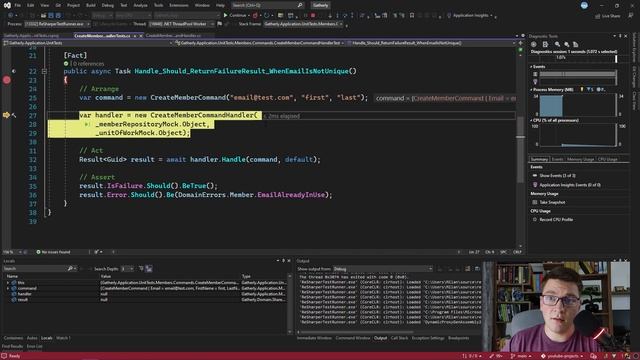The height and width of the screenshot is (360, 640).
Task: Click the Application Insights Events link
Action: pyautogui.click(x=570, y=185)
